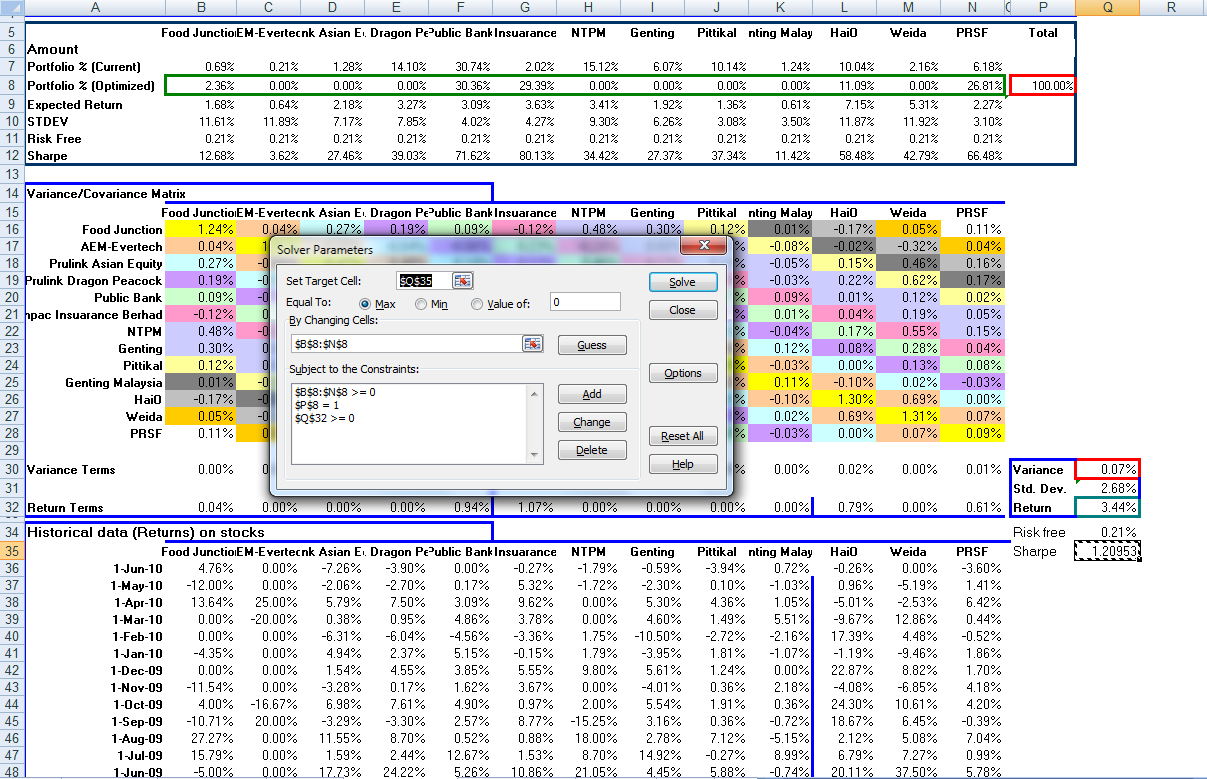Screen dimensions: 1207x779
Task: Select the Total cell showing 100.00%
Action: coord(1043,85)
